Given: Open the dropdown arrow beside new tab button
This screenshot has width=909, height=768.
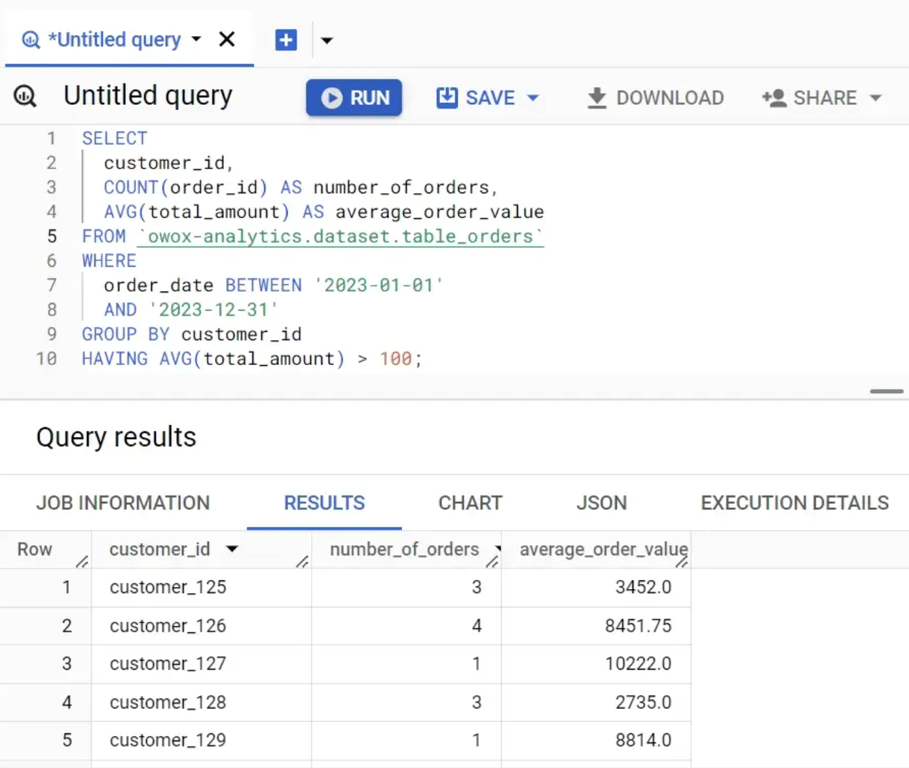Looking at the screenshot, I should 327,41.
